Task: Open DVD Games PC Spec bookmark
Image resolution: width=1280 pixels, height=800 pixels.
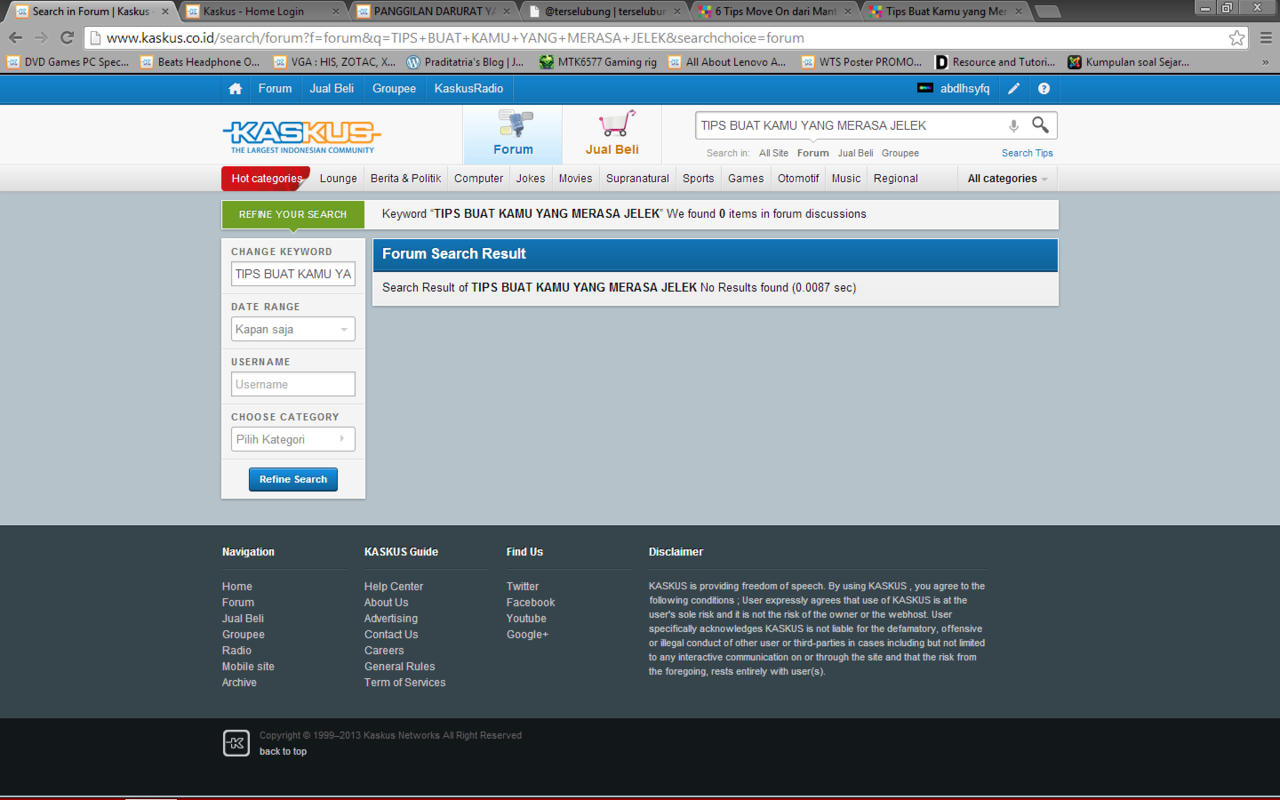Action: click(68, 62)
